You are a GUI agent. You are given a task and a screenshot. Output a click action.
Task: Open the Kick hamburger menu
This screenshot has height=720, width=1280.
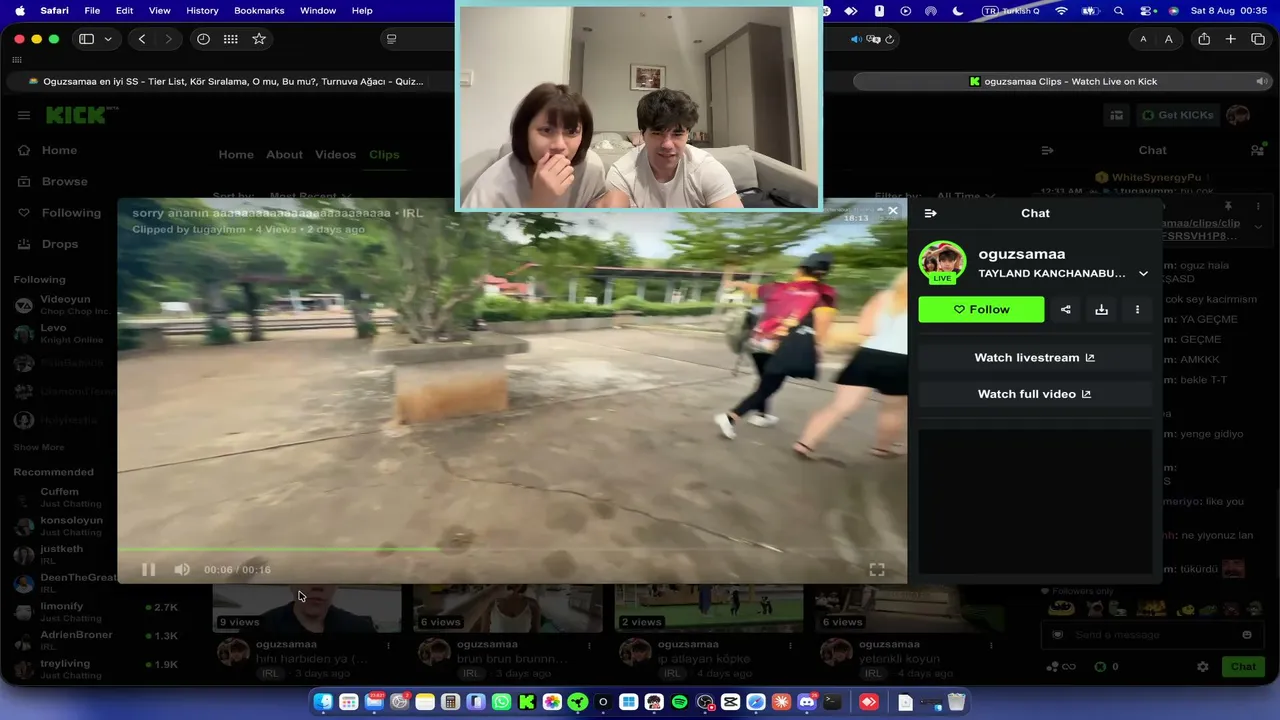coord(24,115)
